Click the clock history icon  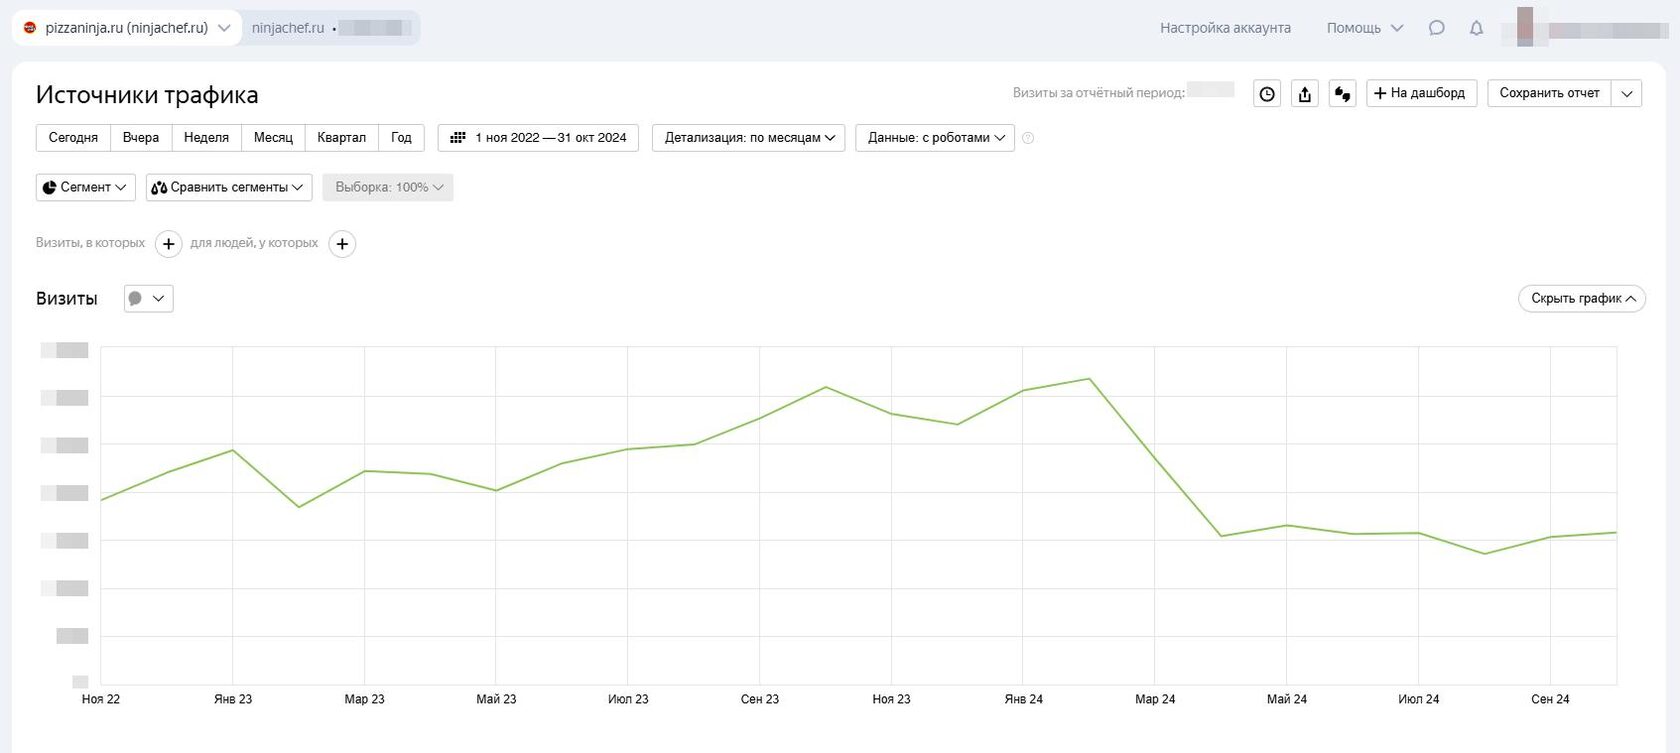[1267, 94]
